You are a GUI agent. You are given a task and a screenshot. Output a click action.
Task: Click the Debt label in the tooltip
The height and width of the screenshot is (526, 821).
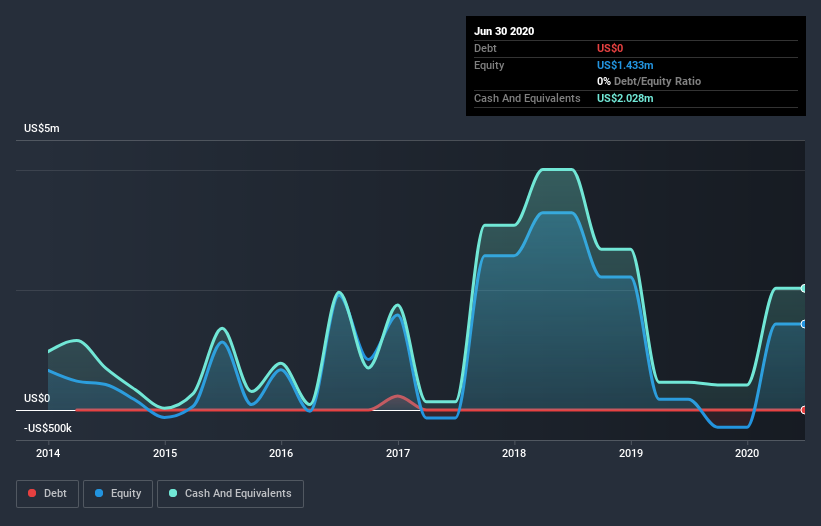coord(485,49)
